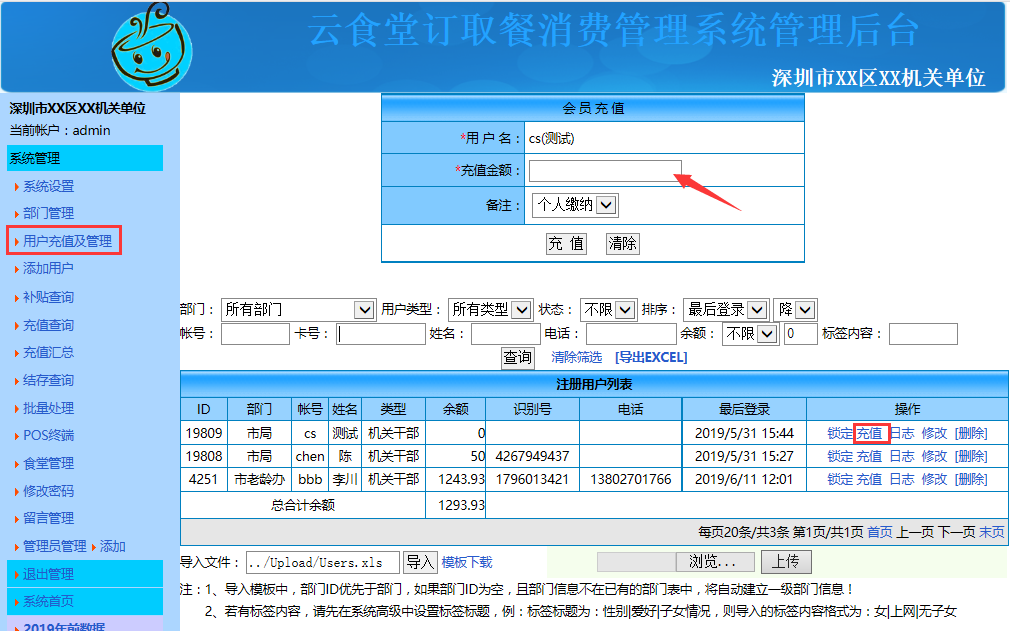Open the 排序 最后登录 dropdown
Image resolution: width=1010 pixels, height=631 pixels.
(x=725, y=310)
